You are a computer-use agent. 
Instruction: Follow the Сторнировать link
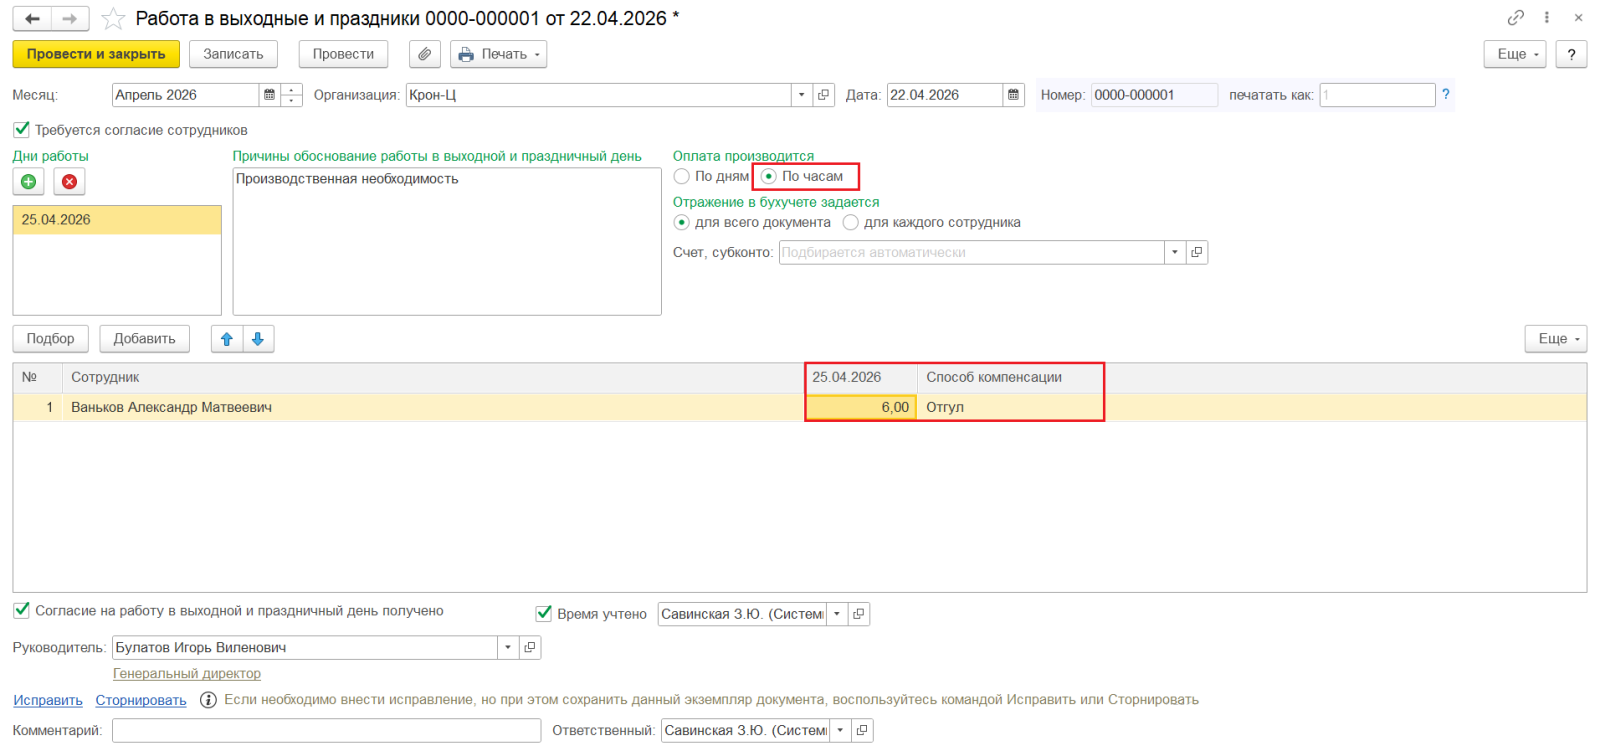[141, 700]
